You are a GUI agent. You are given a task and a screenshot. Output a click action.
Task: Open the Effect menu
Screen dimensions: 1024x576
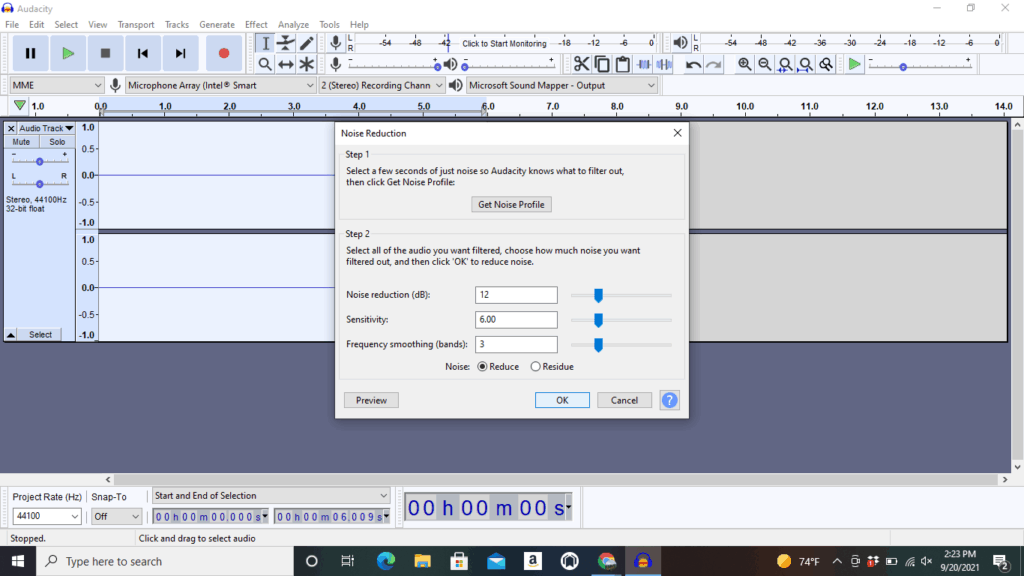(x=256, y=24)
